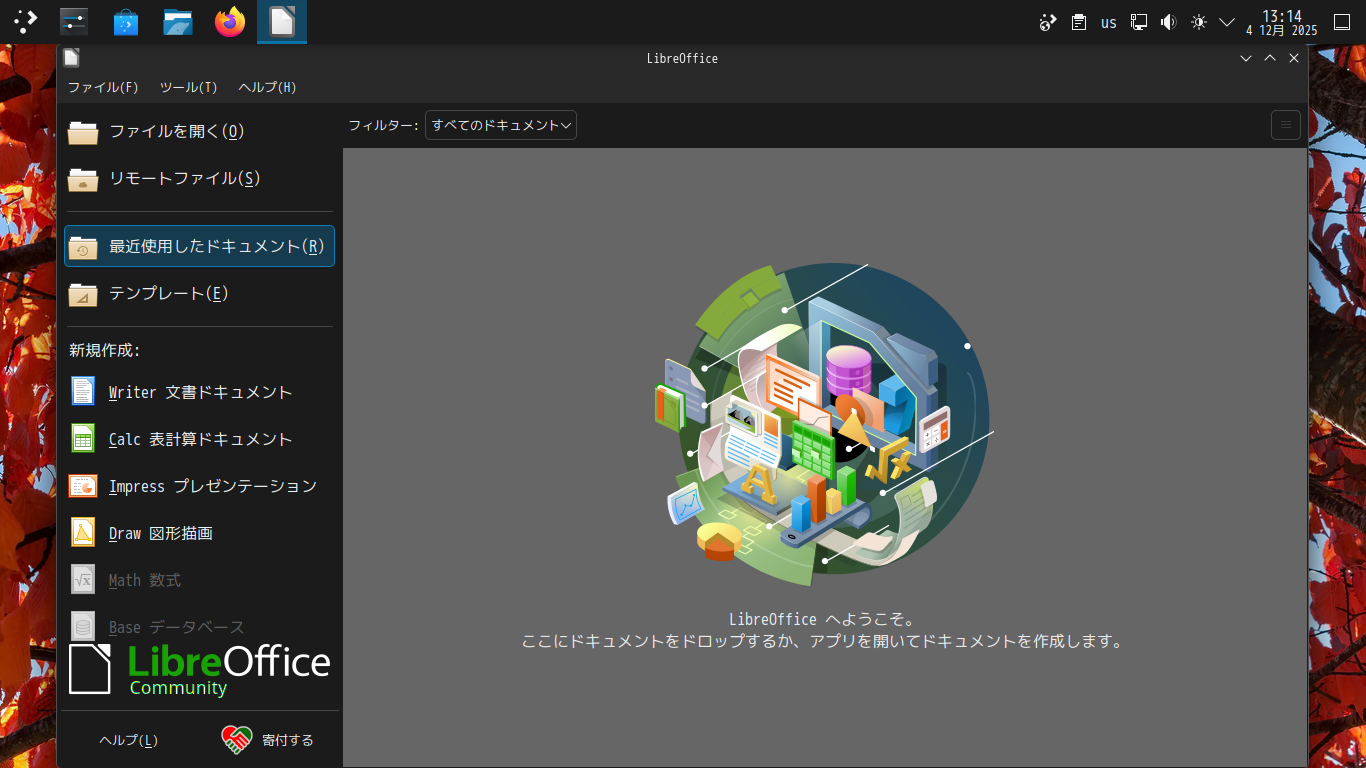This screenshot has width=1366, height=768.
Task: Switch document list to list view
Action: click(x=1285, y=125)
